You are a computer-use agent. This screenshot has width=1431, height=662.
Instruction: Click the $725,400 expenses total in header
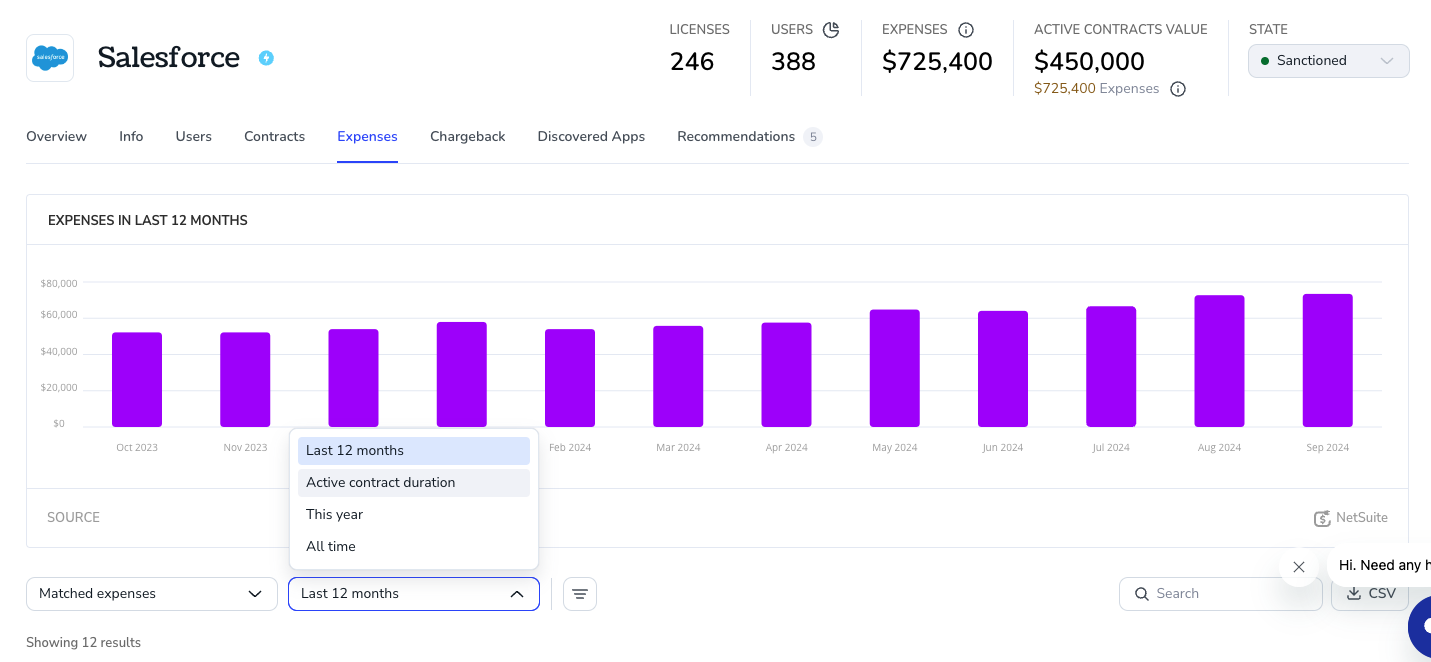click(937, 62)
